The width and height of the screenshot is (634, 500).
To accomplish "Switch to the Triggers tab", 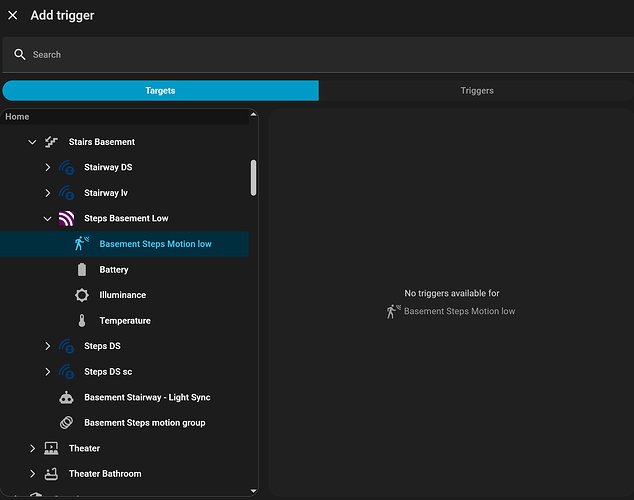I will click(476, 91).
